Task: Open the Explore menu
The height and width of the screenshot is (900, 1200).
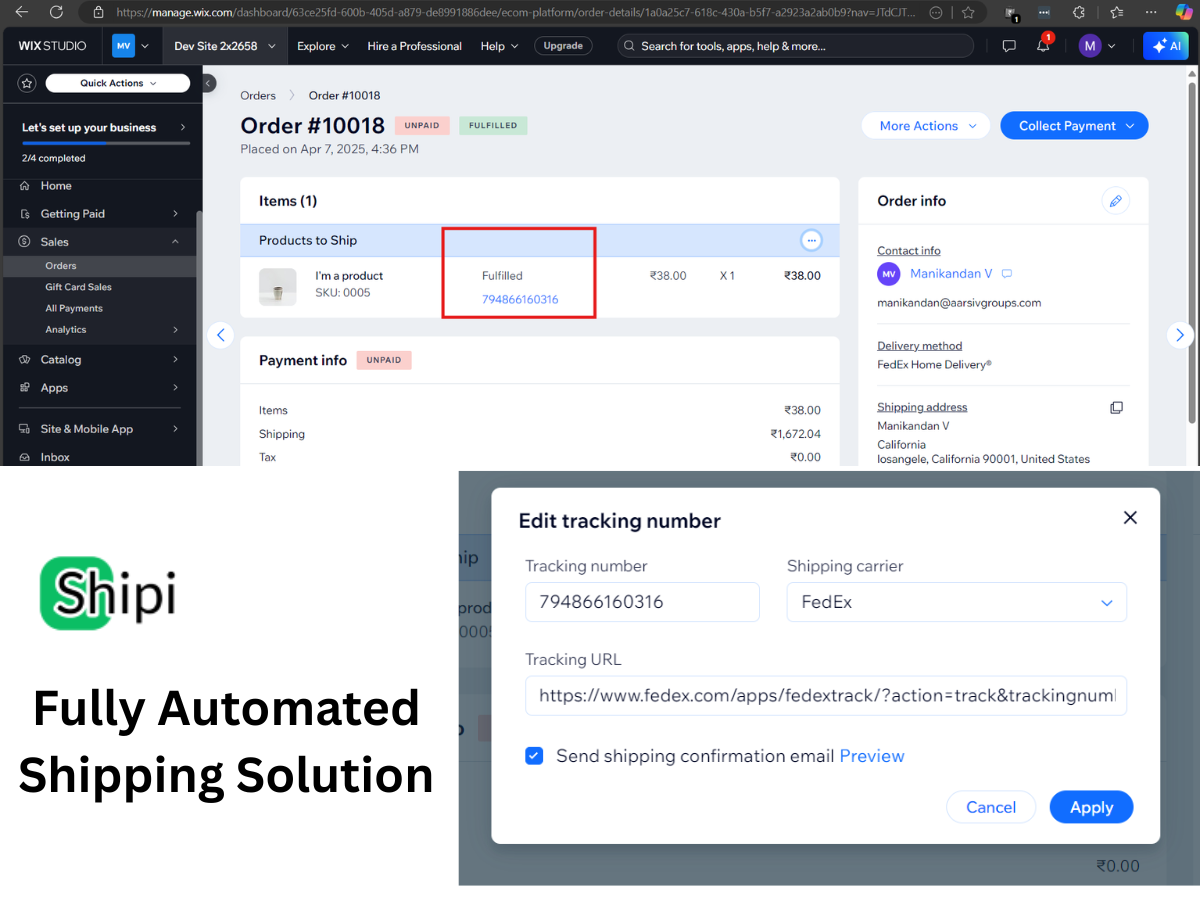Action: coord(322,45)
